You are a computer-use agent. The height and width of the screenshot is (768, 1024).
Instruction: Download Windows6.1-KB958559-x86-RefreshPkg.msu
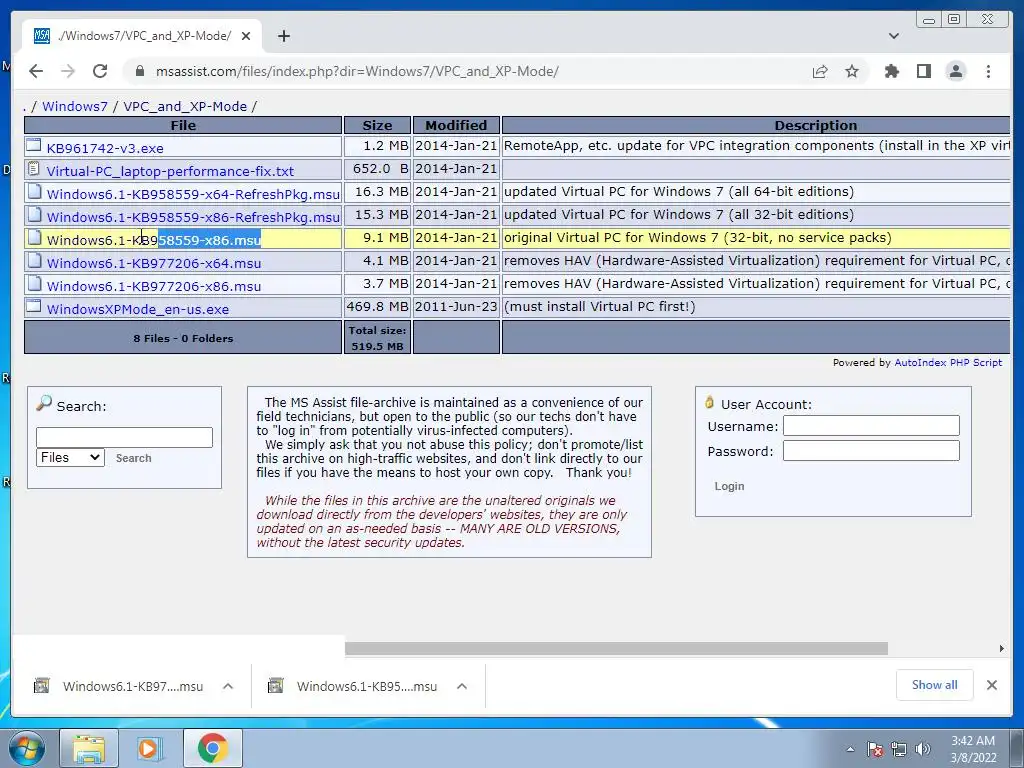(193, 217)
